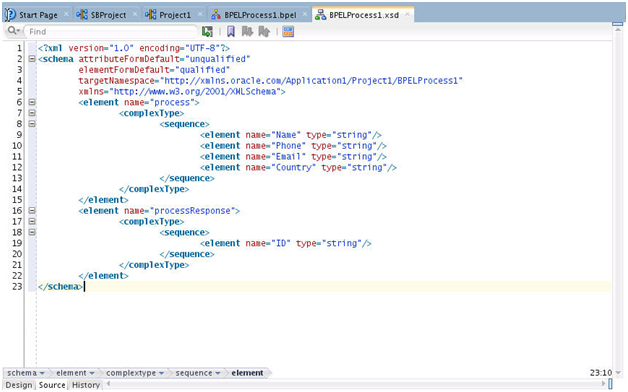Click the horizontal scrollbar at bottom
The height and width of the screenshot is (392, 628).
(356, 384)
